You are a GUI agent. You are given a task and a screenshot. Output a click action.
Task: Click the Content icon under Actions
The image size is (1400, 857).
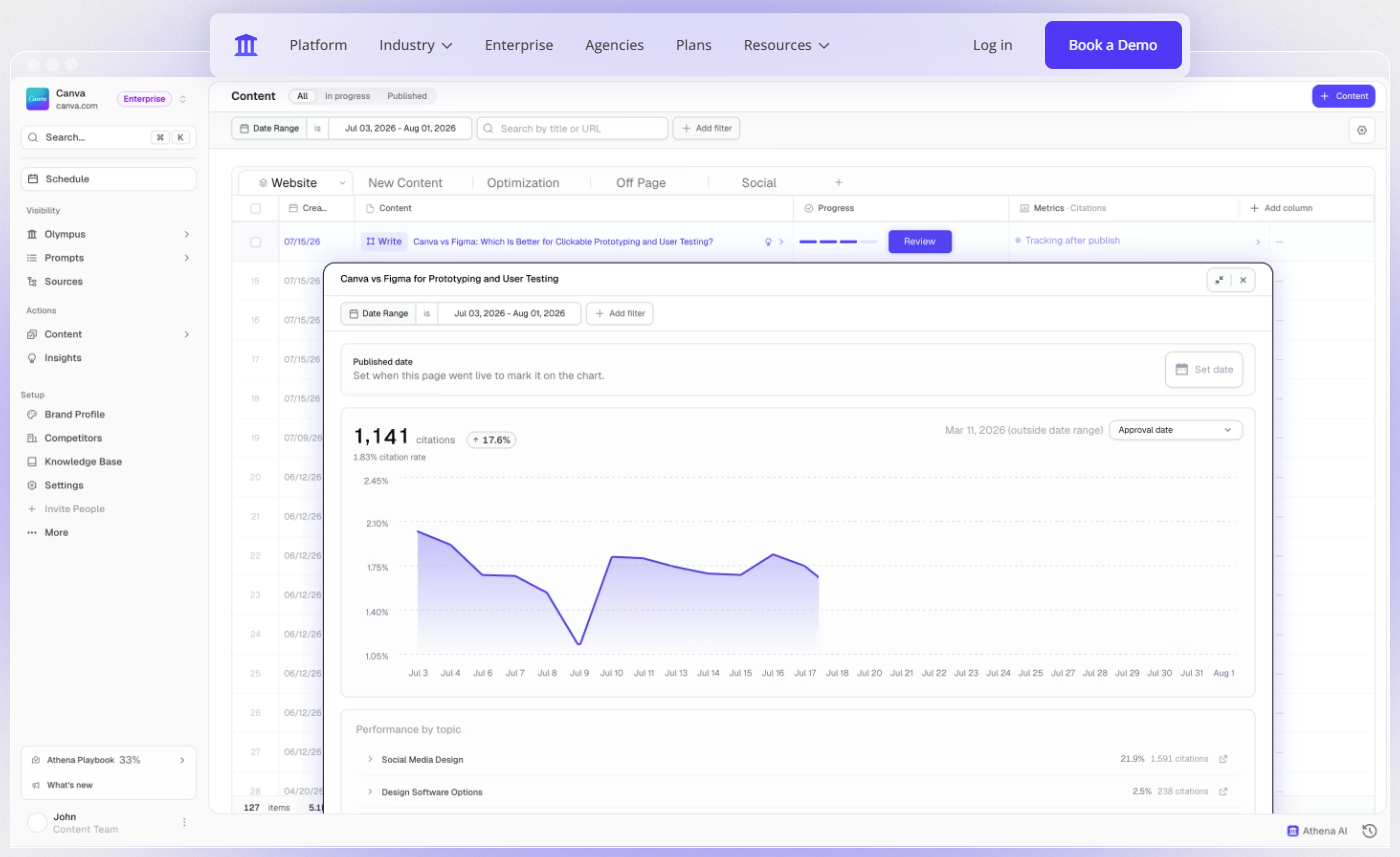(x=32, y=334)
